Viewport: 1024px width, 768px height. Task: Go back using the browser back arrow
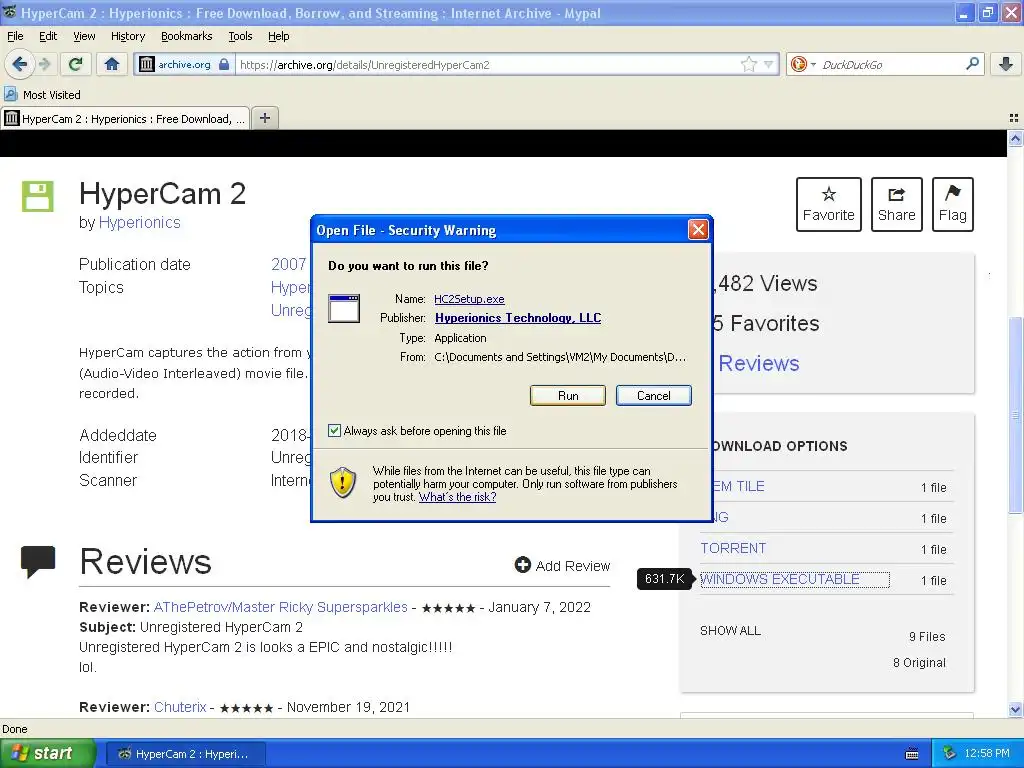pos(20,64)
